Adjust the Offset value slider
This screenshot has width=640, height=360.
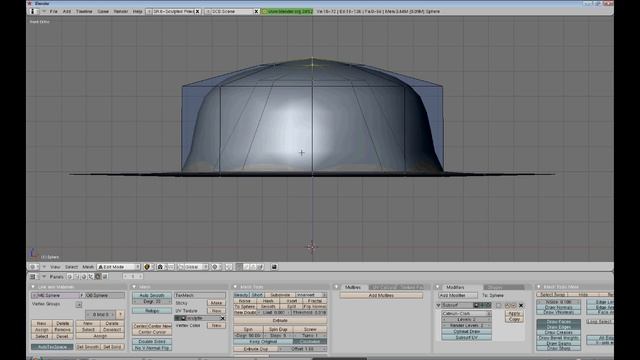click(303, 349)
